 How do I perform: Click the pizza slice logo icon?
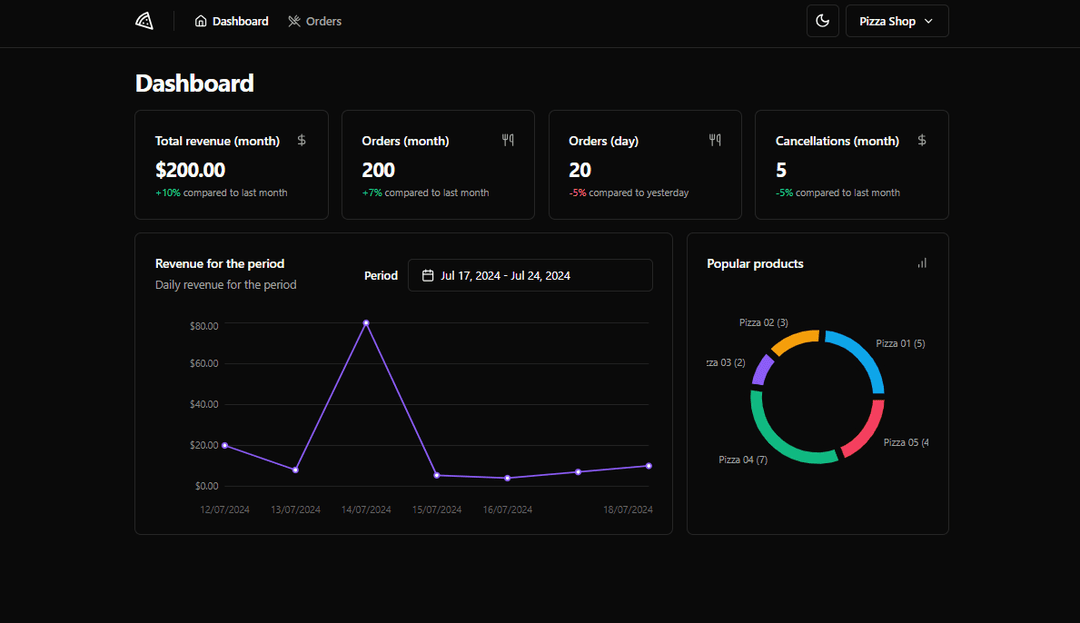point(144,21)
